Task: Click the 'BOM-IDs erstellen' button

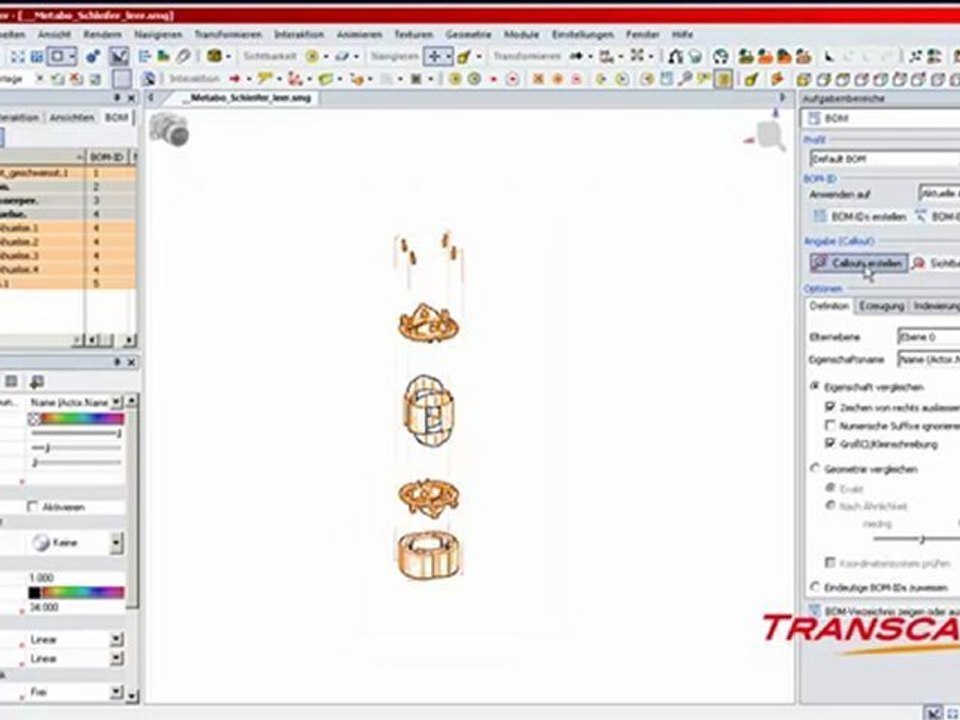Action: (860, 216)
